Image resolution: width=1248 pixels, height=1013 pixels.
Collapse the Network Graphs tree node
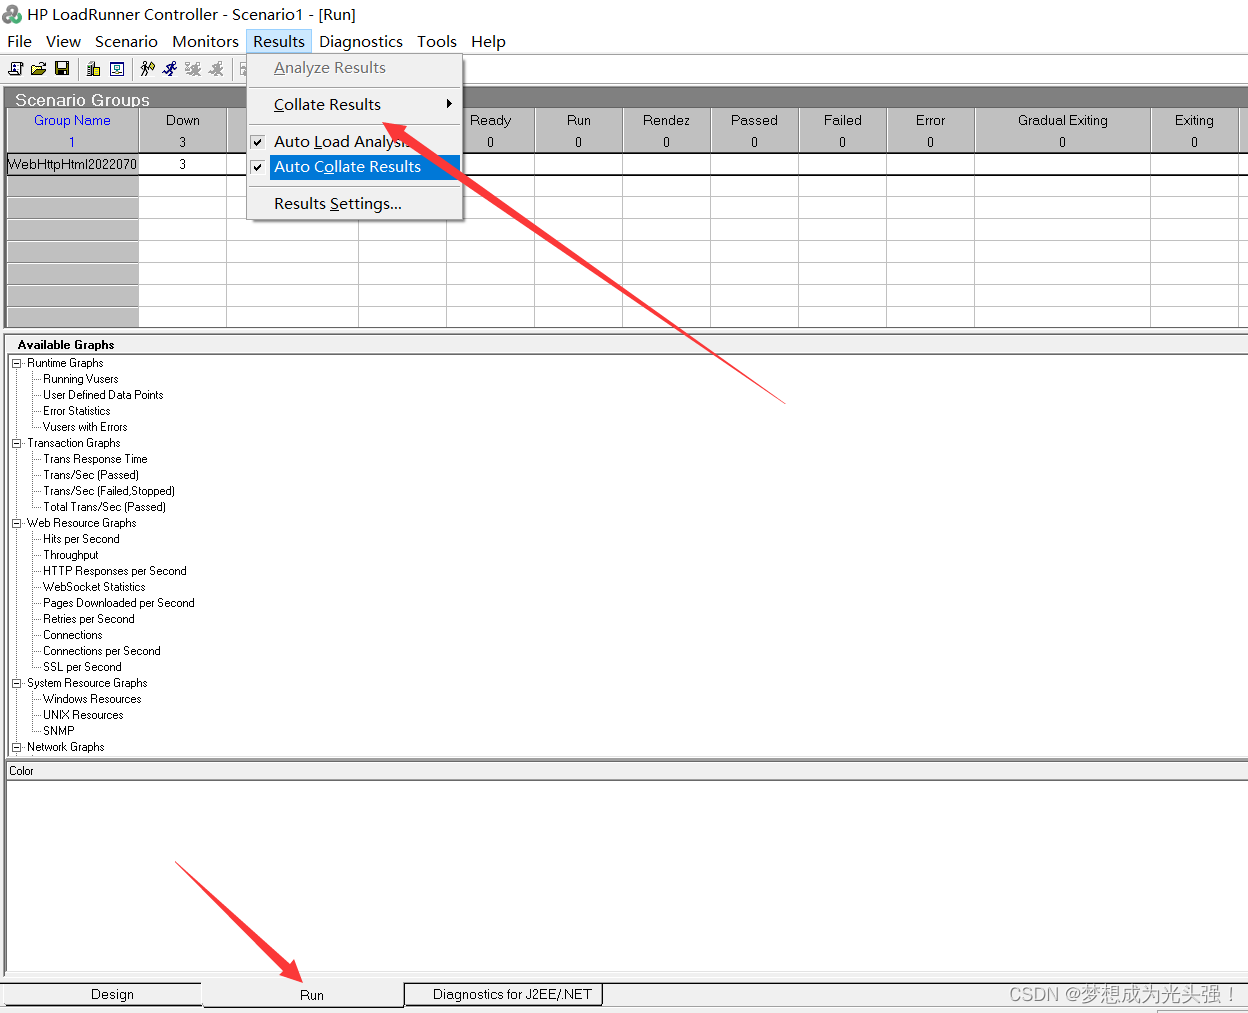pyautogui.click(x=17, y=747)
